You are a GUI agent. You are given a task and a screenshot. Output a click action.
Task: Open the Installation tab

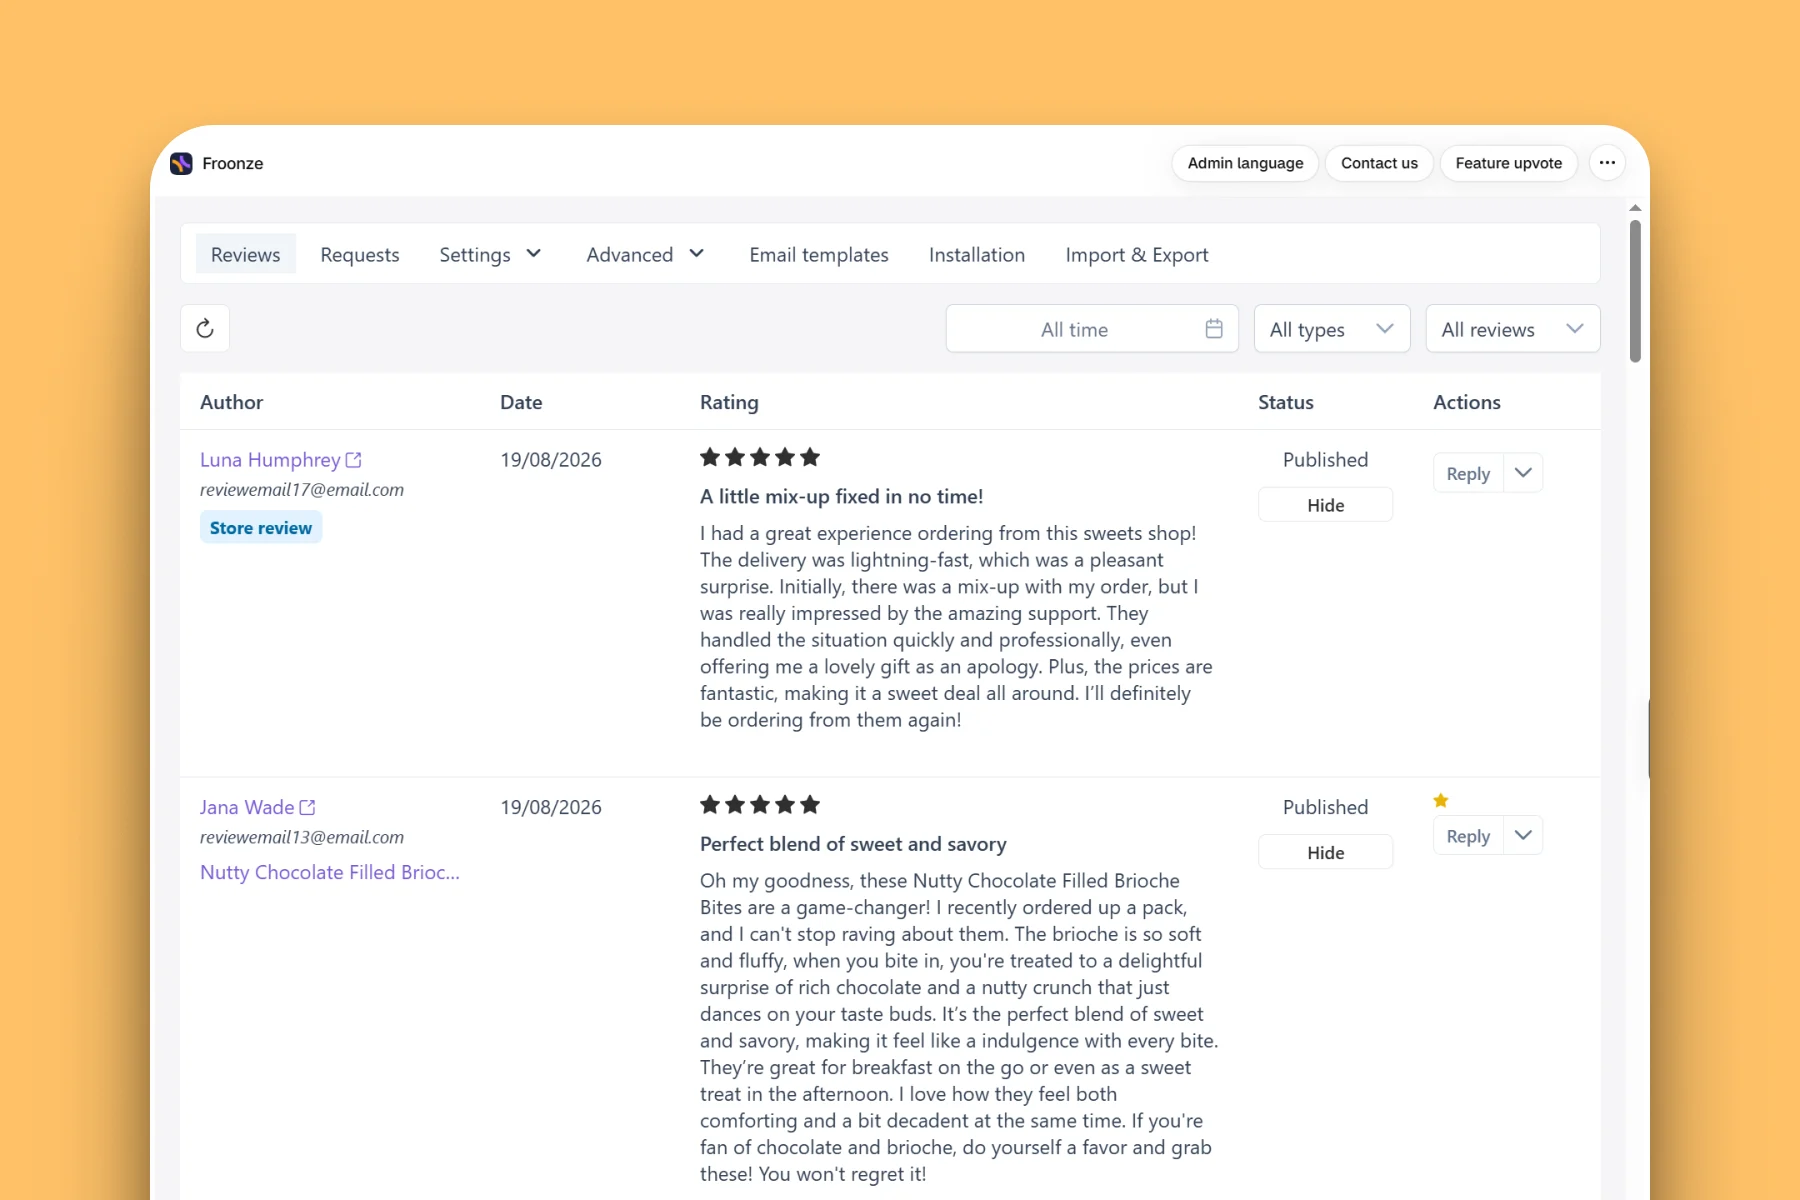tap(977, 255)
